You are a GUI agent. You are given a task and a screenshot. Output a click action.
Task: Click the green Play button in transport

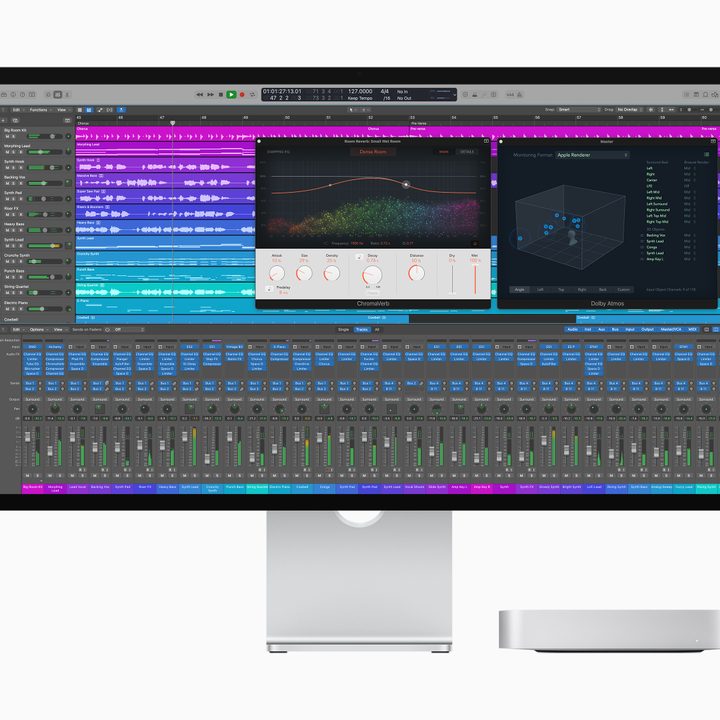coord(231,95)
